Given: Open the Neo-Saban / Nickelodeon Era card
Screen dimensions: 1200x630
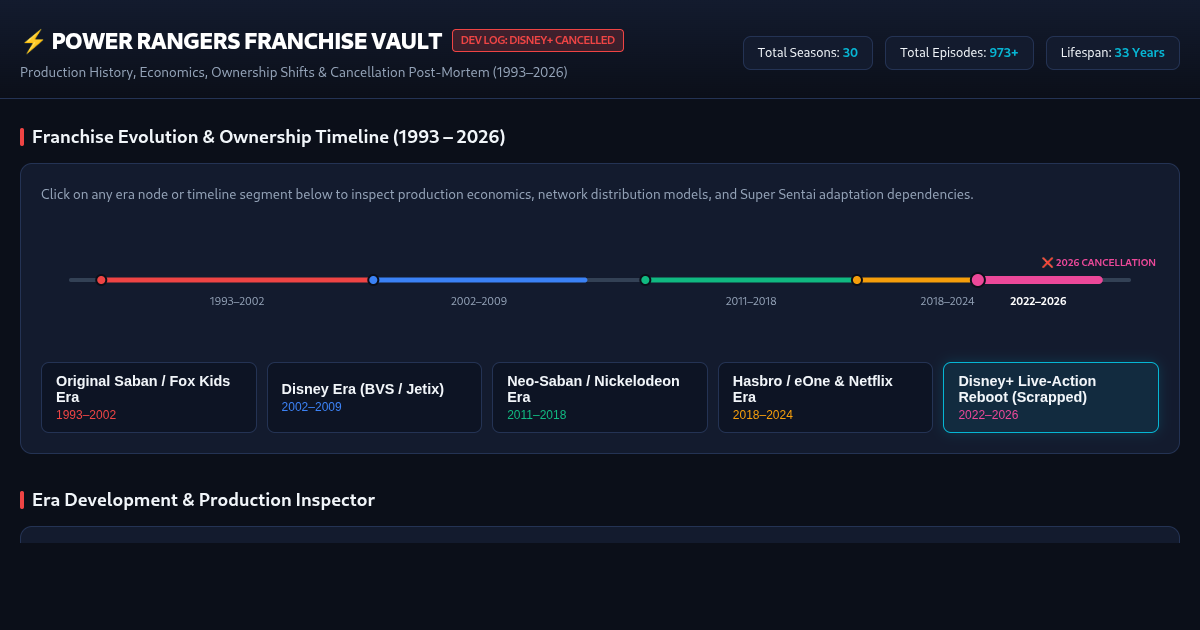Looking at the screenshot, I should (600, 397).
